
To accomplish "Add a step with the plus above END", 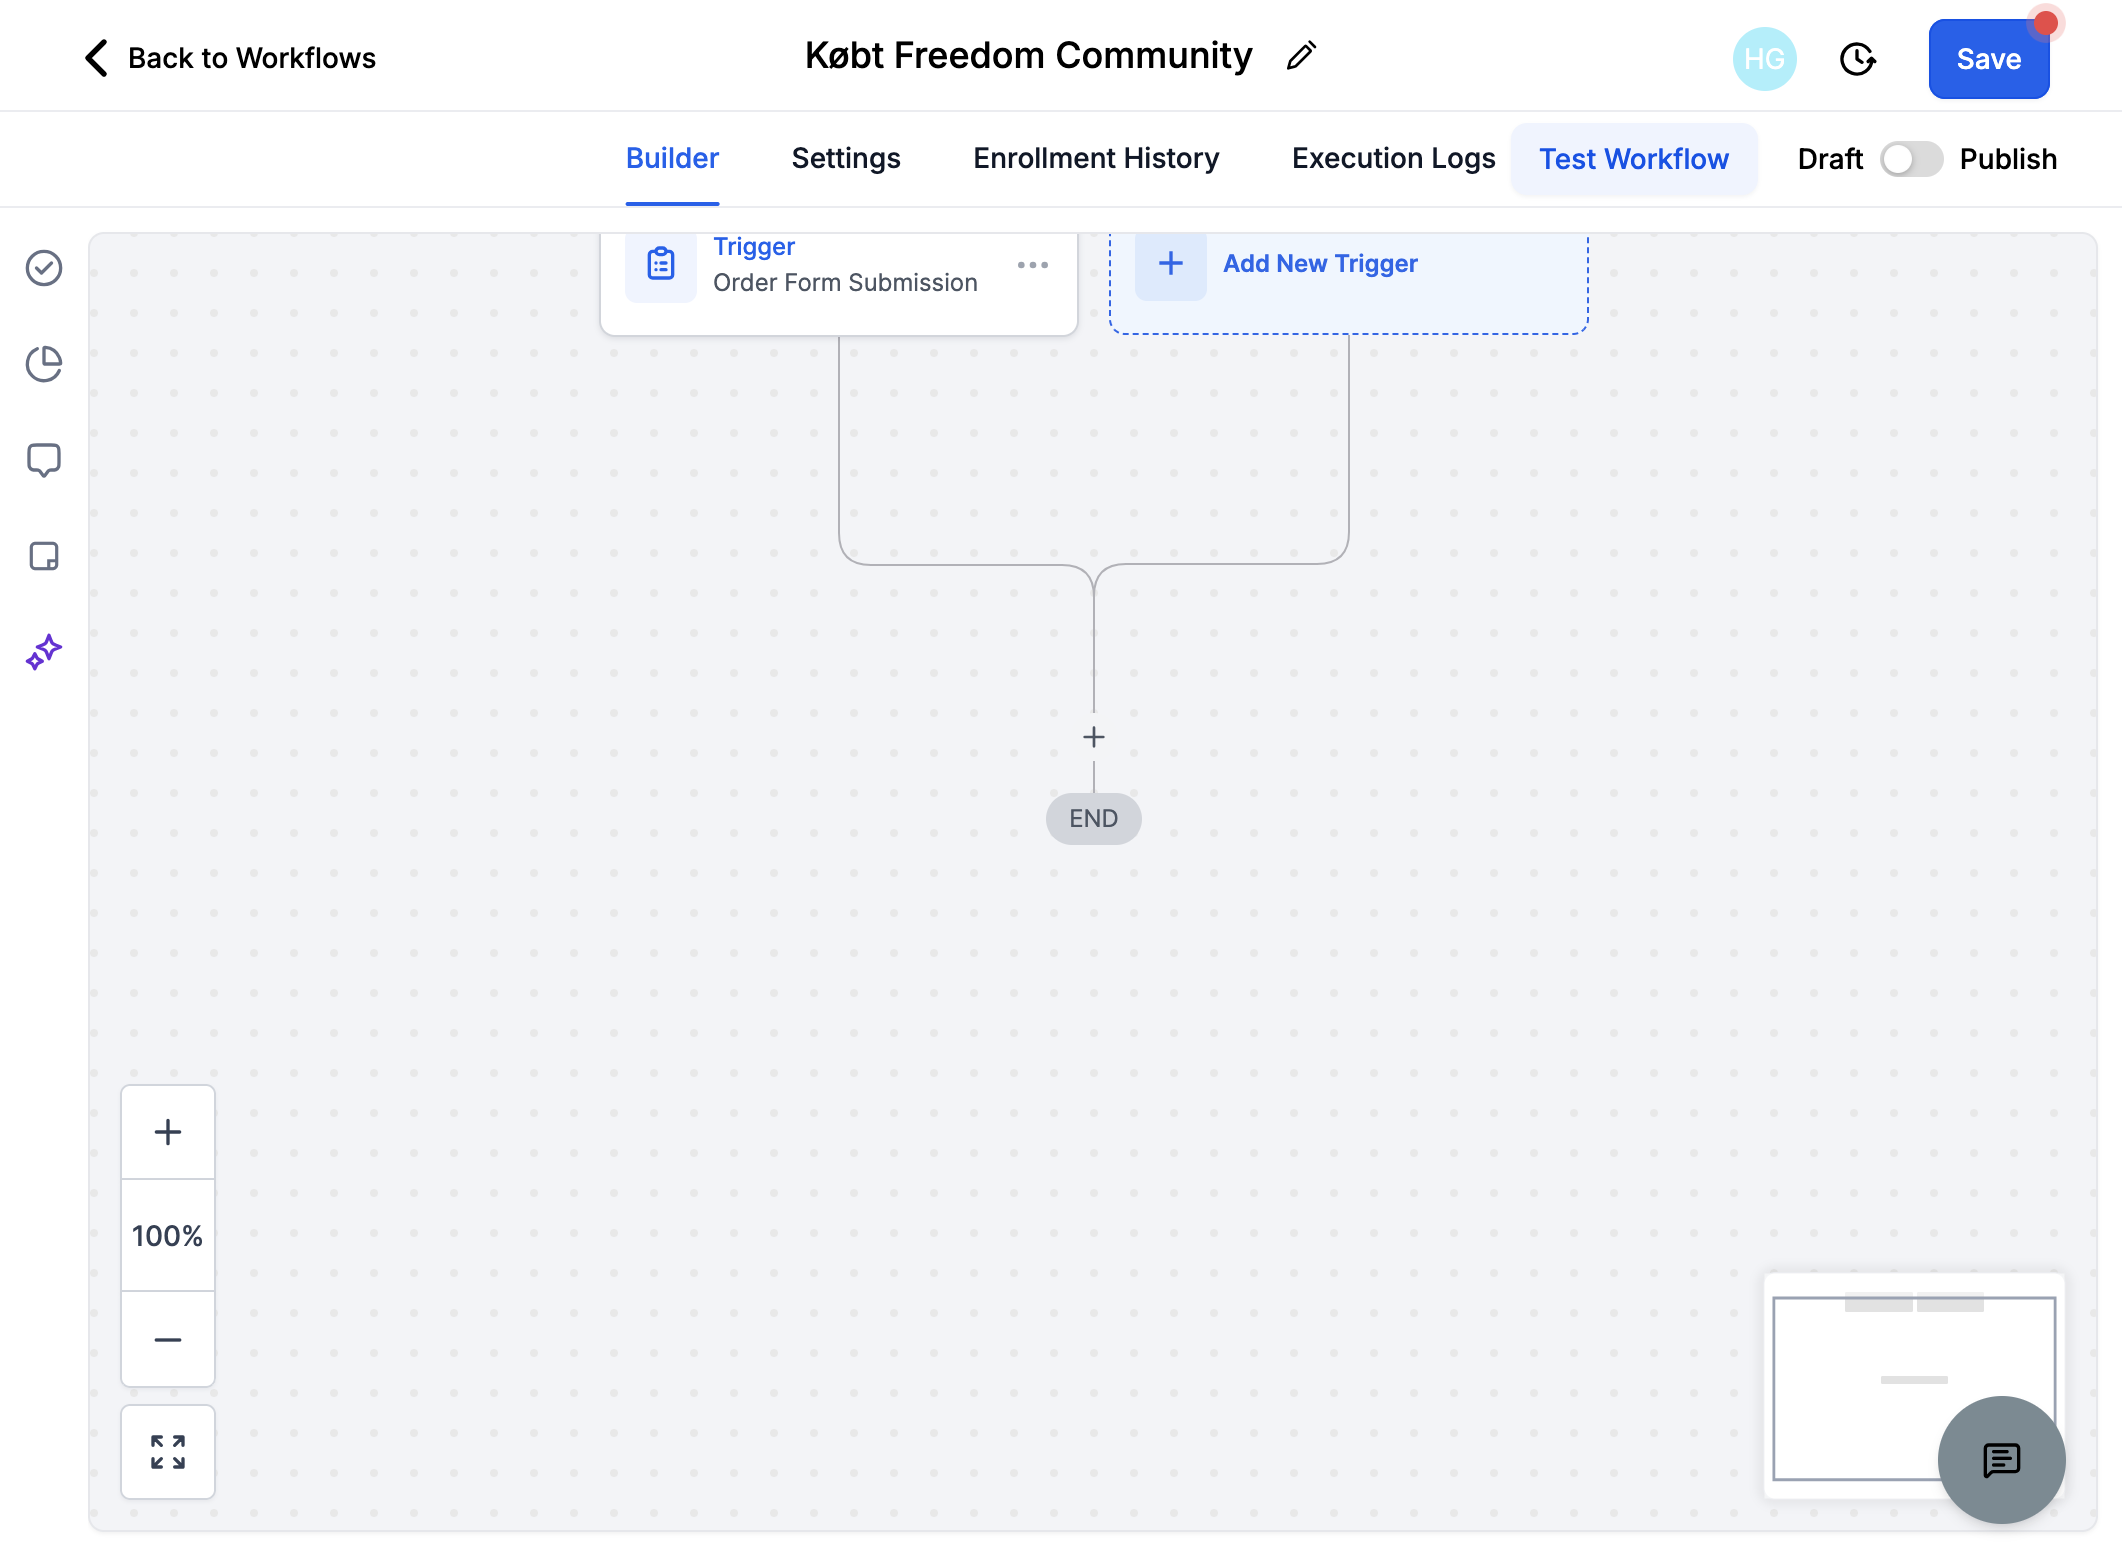I will (x=1094, y=737).
